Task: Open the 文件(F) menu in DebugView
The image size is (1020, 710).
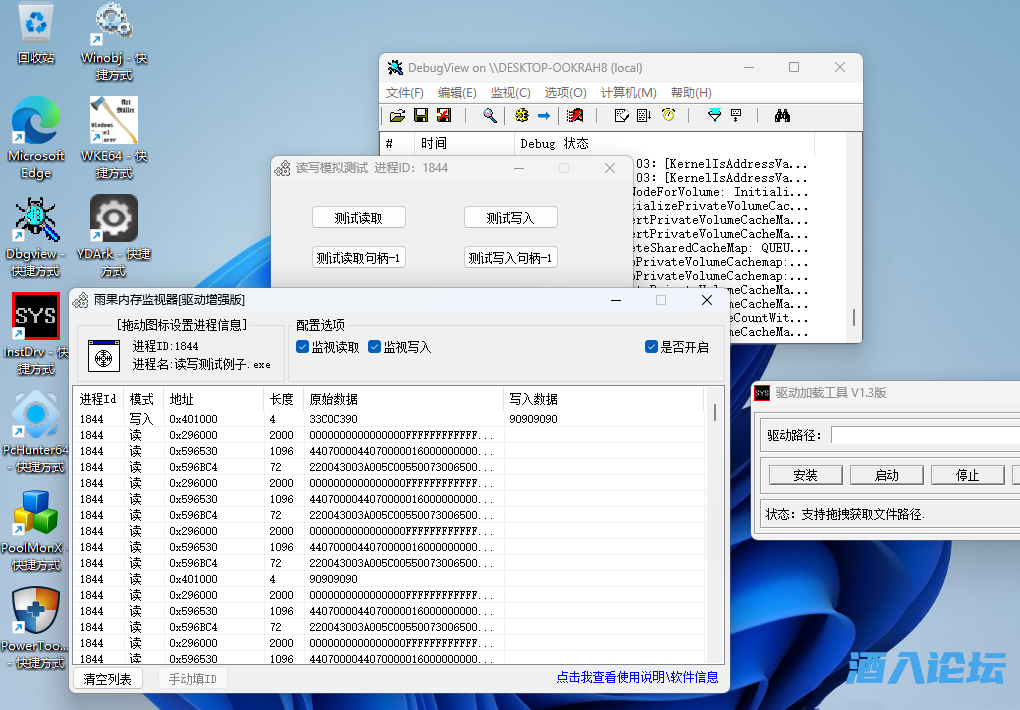Action: pyautogui.click(x=405, y=92)
